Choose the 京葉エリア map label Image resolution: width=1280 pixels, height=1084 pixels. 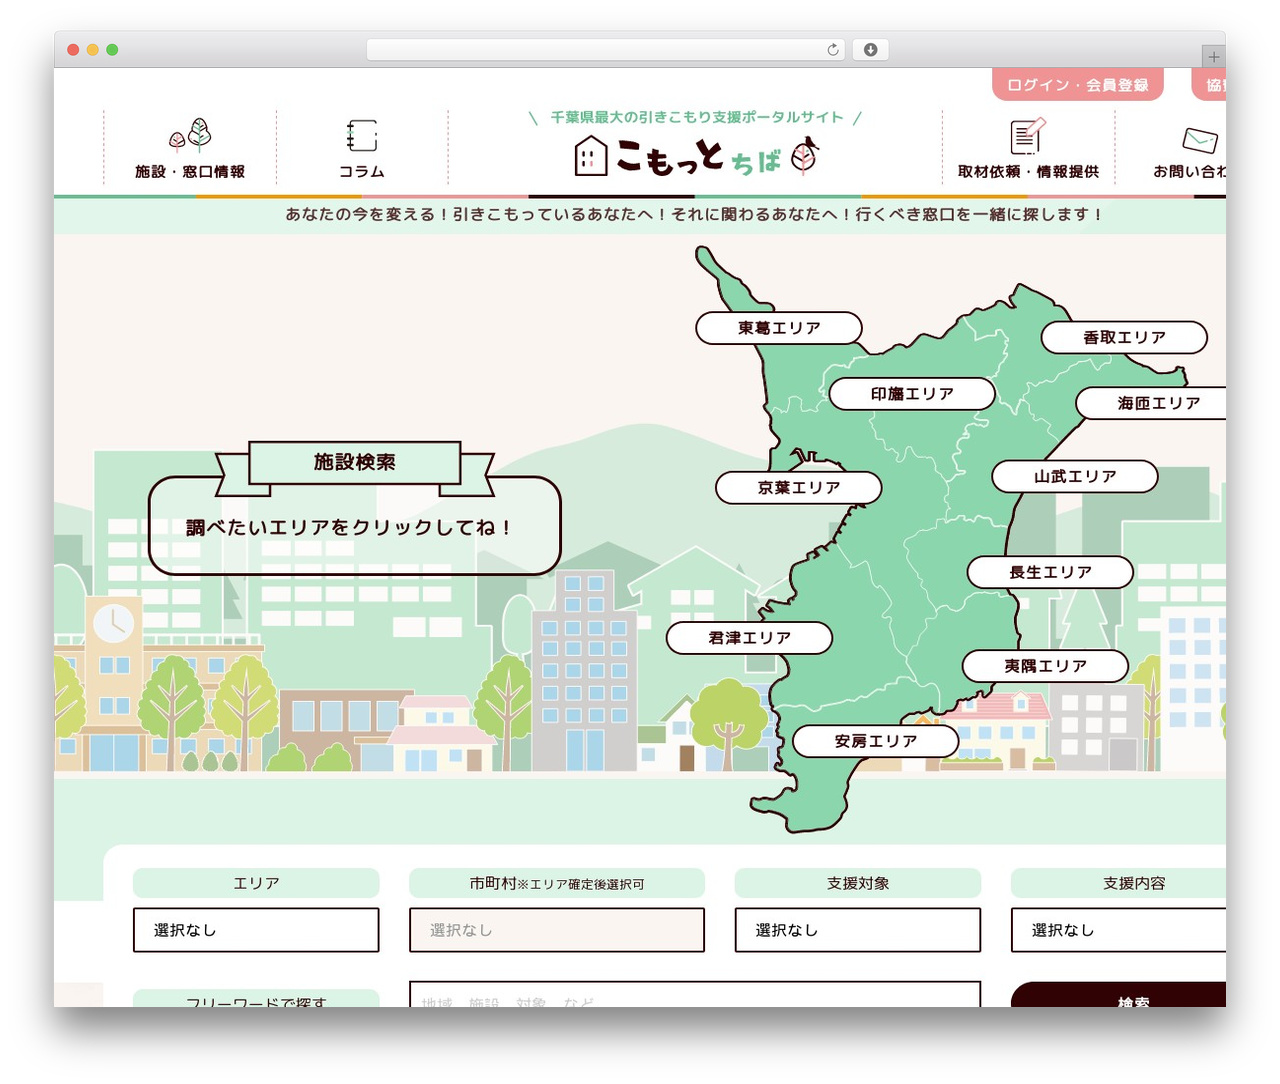[799, 488]
